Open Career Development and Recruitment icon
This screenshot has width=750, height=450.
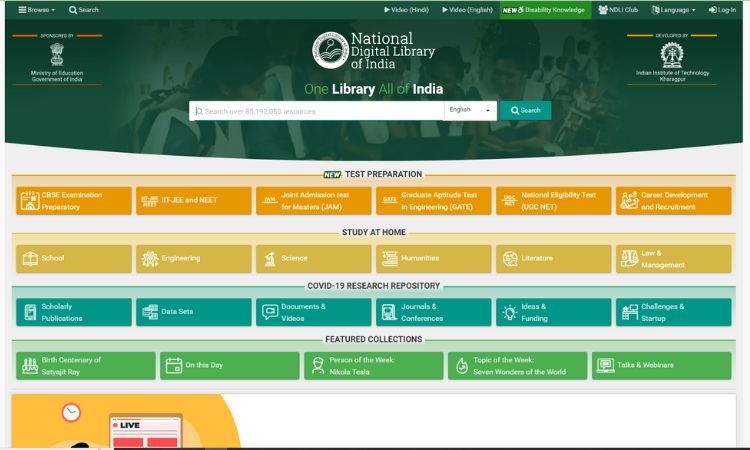(x=629, y=200)
